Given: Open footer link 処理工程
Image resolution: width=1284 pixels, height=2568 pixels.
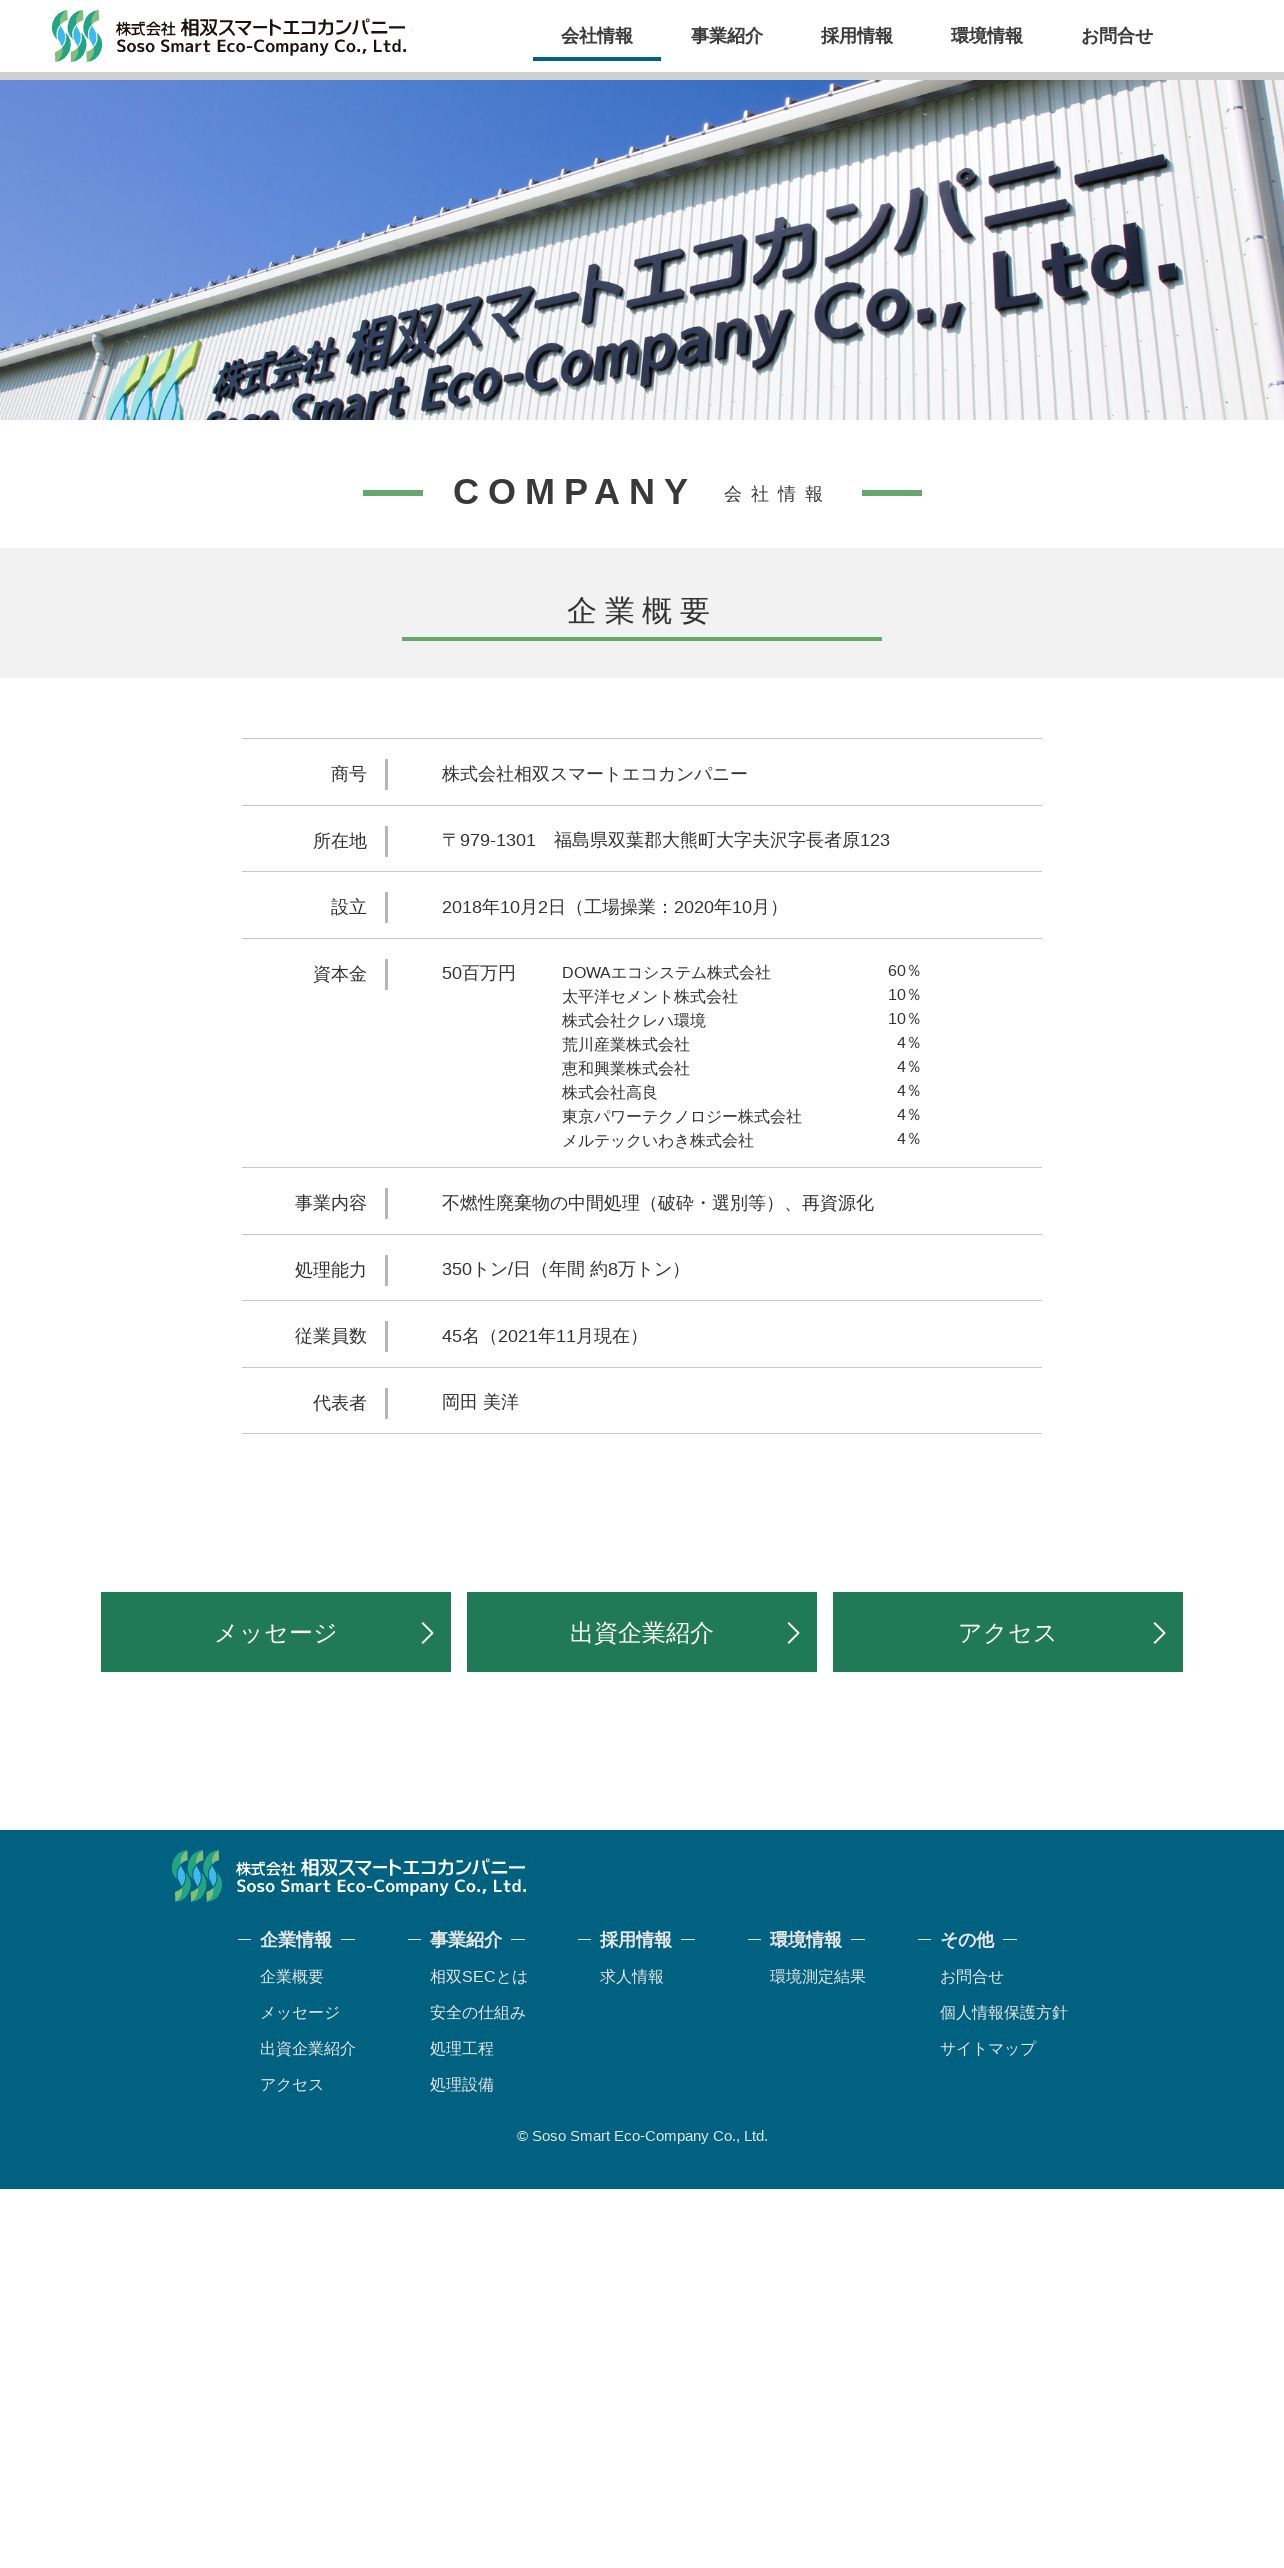Looking at the screenshot, I should [462, 2049].
